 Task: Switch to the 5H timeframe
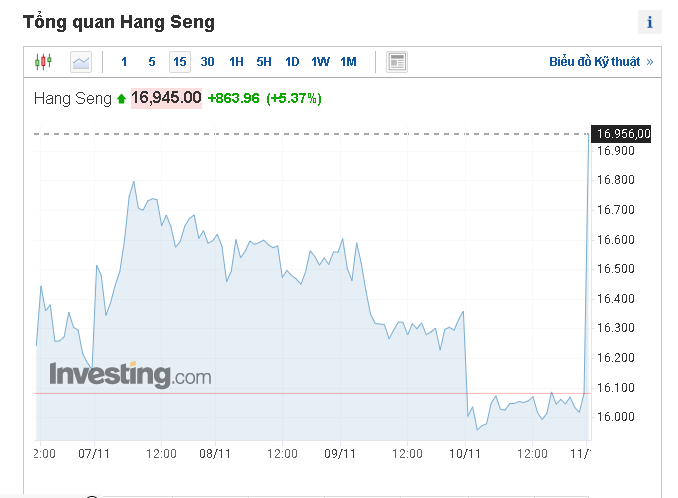coord(264,62)
